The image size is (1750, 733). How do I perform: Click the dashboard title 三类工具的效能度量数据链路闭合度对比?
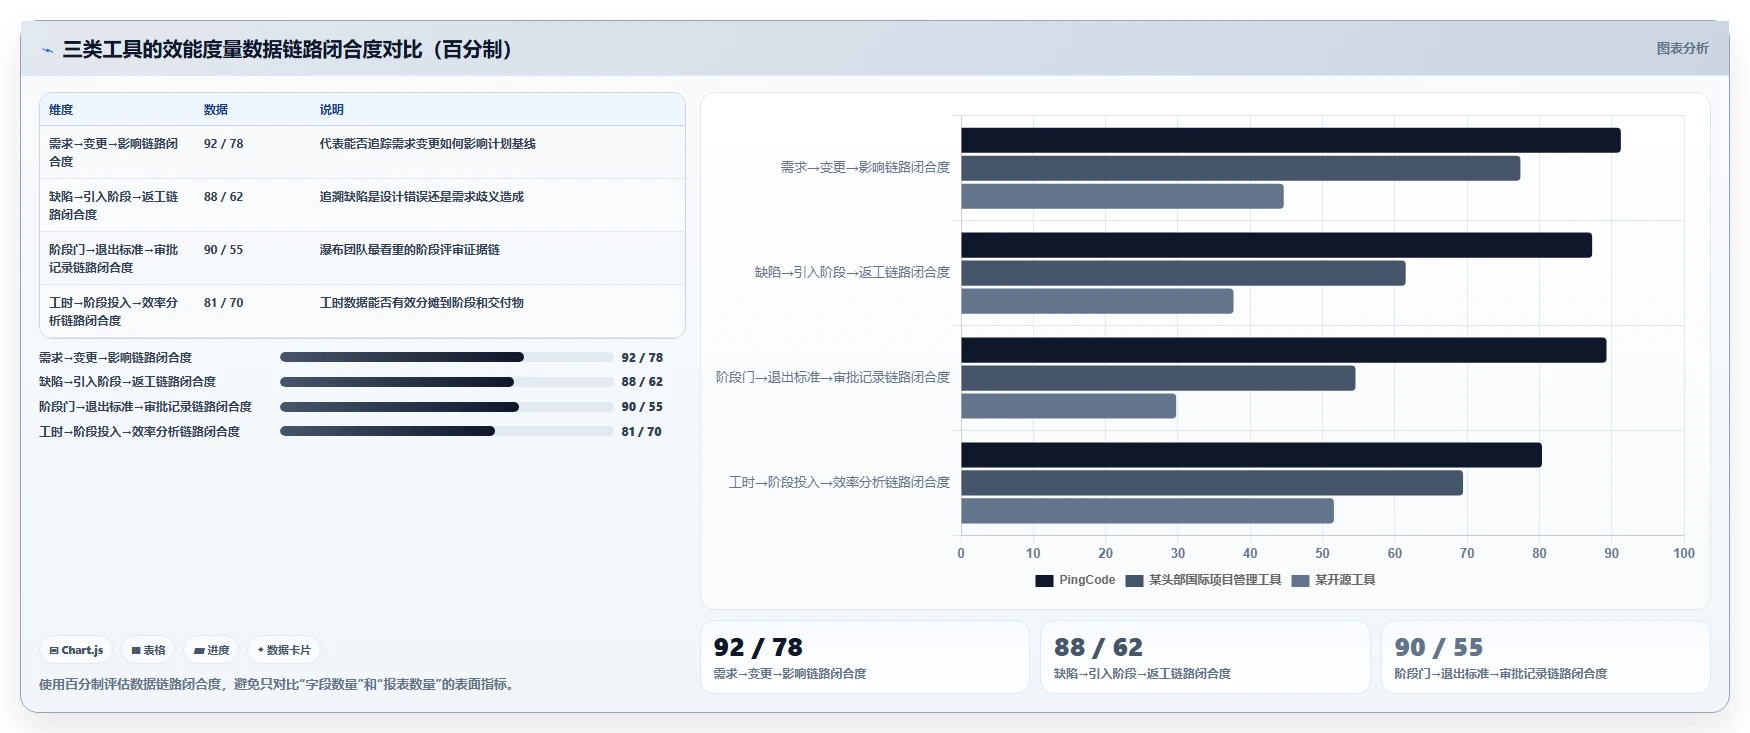(x=288, y=49)
